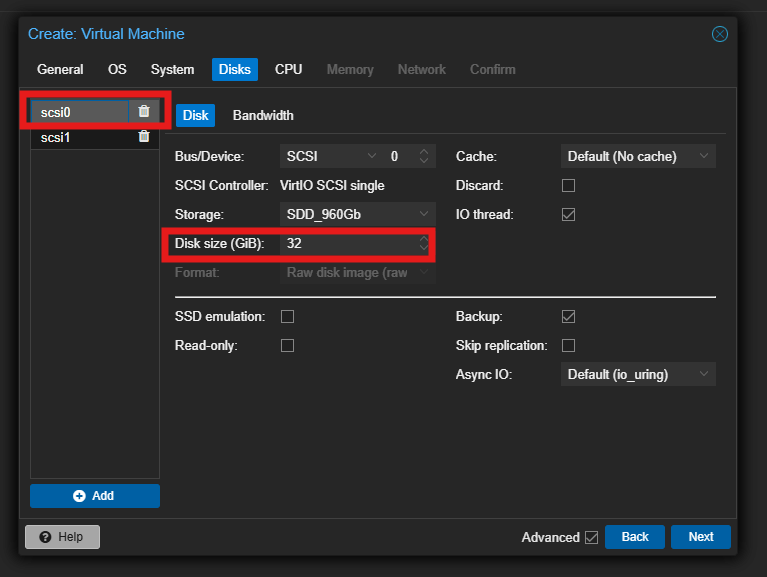The width and height of the screenshot is (767, 577).
Task: Select the scsi0 disk entry
Action: point(80,112)
